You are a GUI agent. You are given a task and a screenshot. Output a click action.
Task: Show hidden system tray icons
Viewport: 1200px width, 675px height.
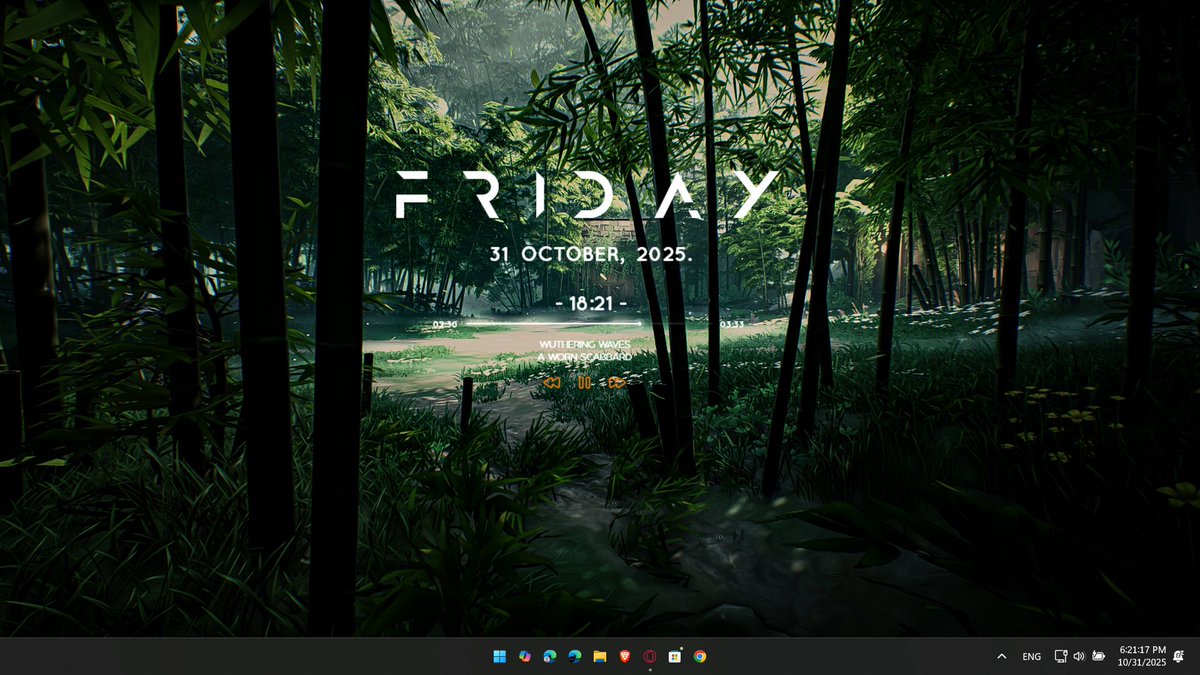[1002, 657]
